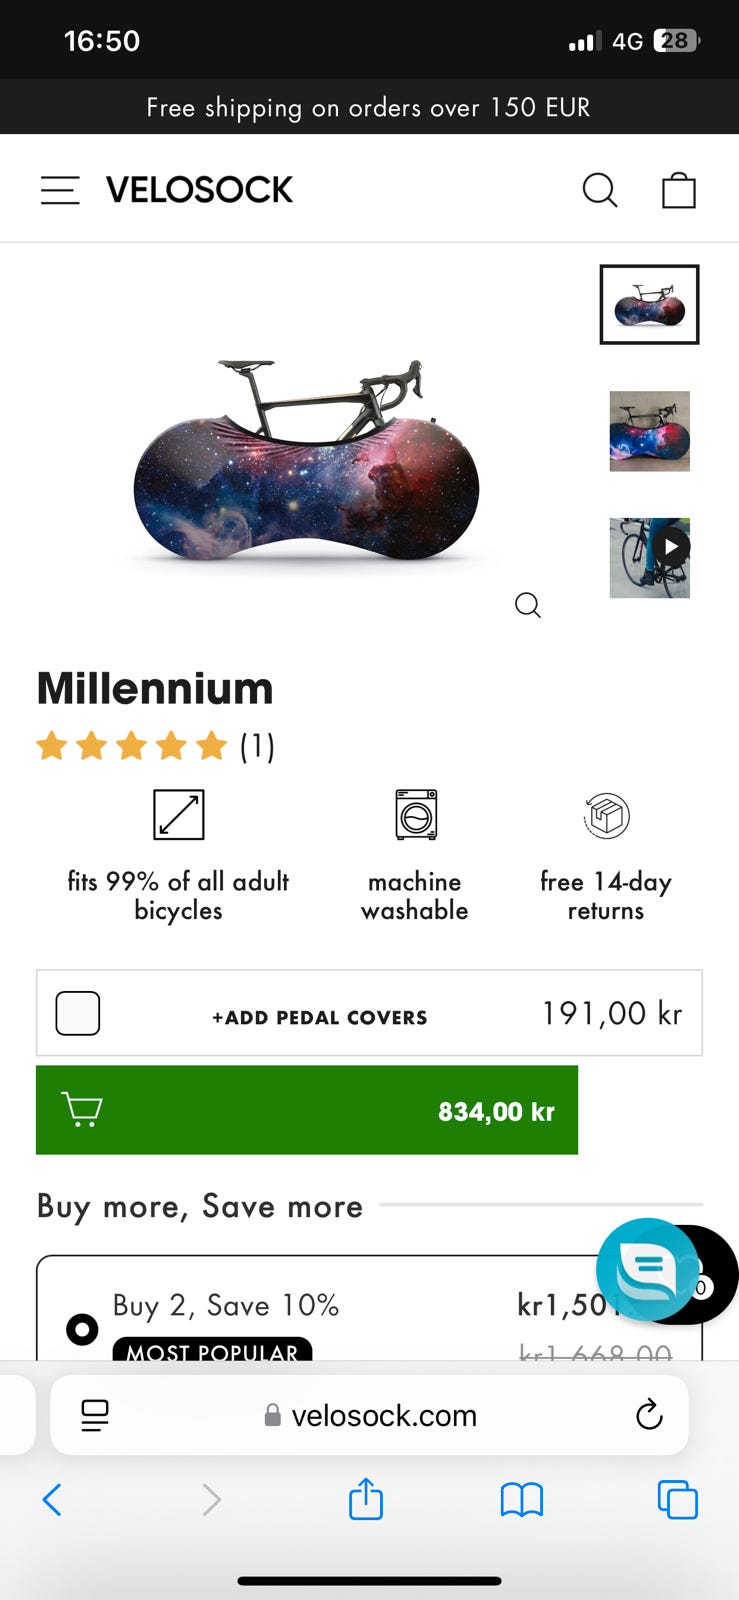Select first galaxy cover thumbnail
This screenshot has height=1600, width=739.
pyautogui.click(x=649, y=304)
